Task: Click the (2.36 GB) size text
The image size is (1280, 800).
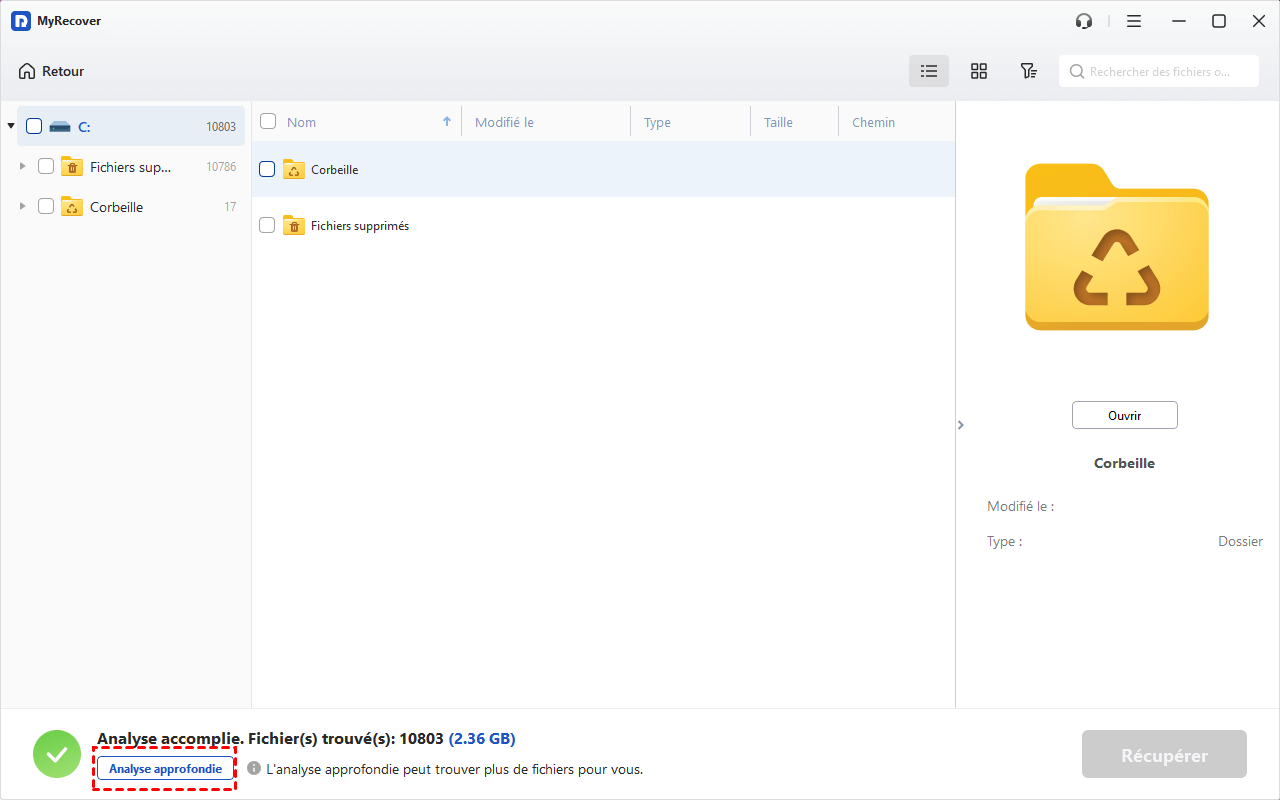Action: tap(482, 739)
